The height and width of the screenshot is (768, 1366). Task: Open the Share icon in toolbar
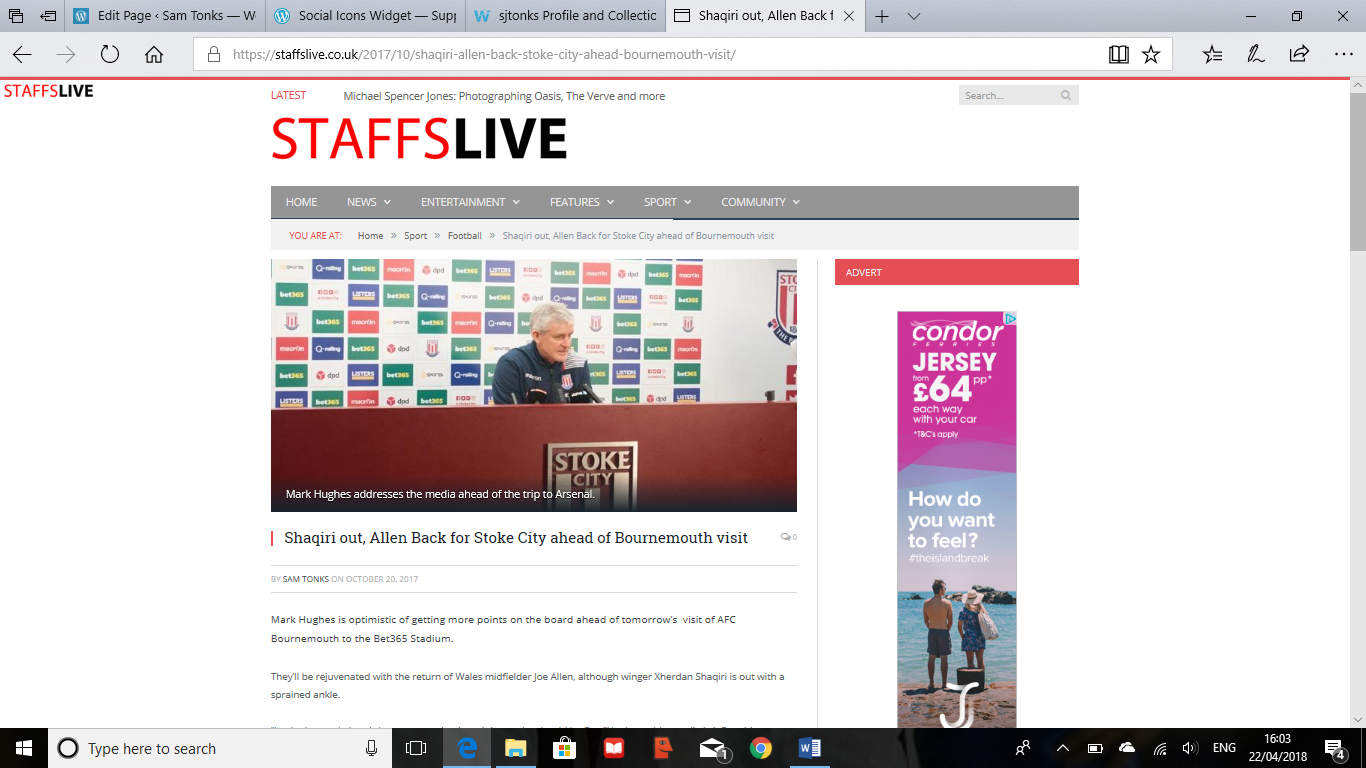click(x=1299, y=54)
